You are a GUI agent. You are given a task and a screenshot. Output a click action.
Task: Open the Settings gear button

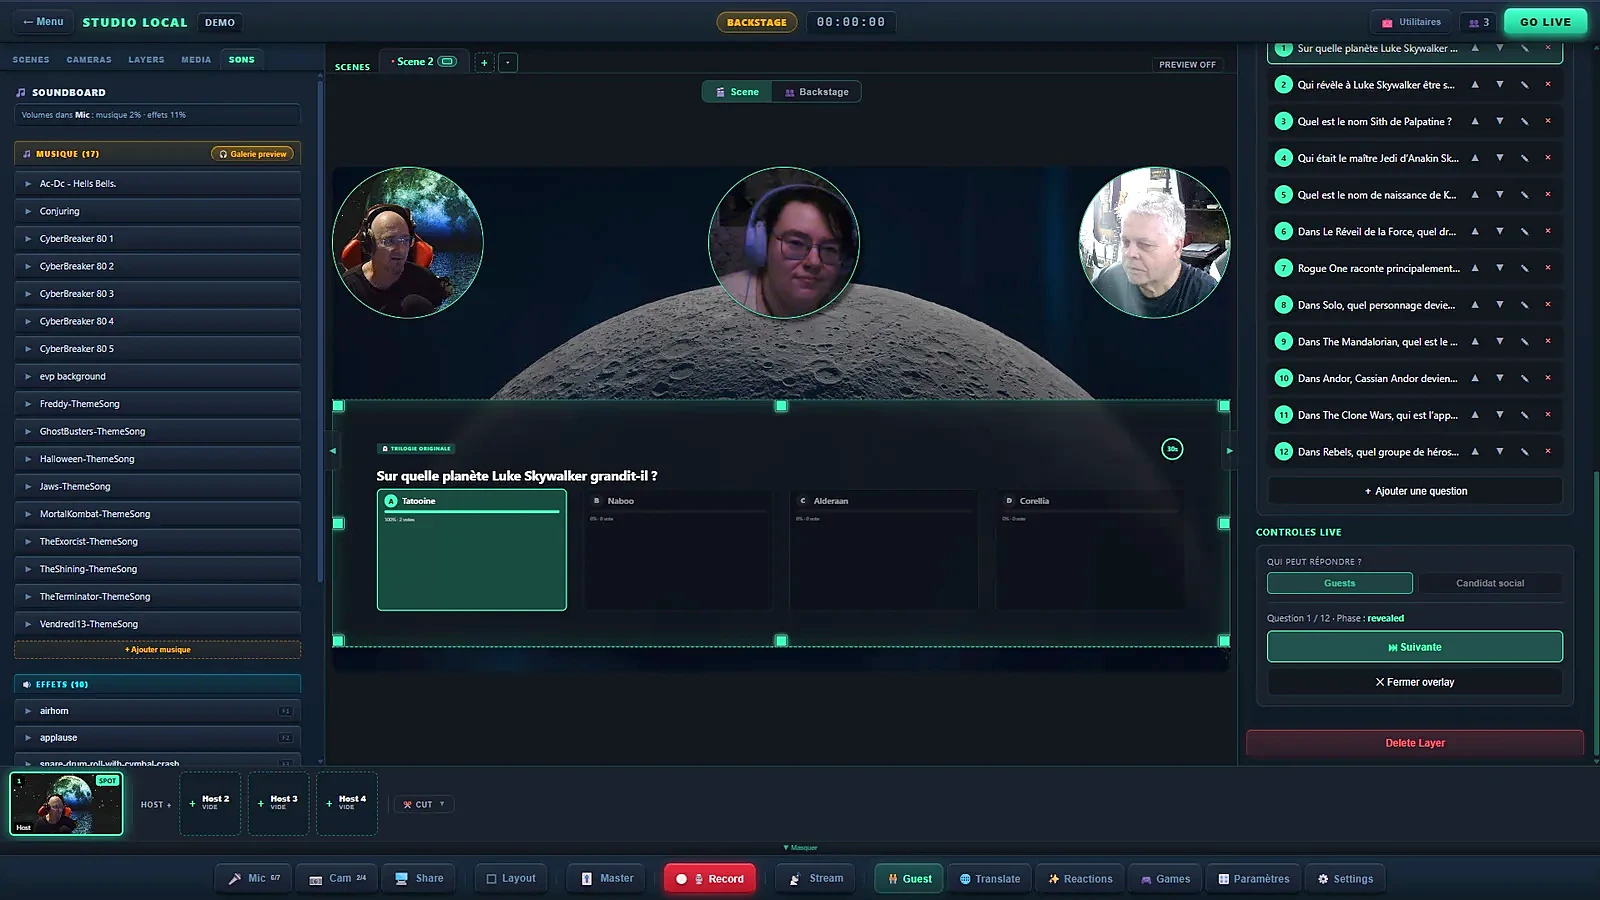pyautogui.click(x=1345, y=878)
